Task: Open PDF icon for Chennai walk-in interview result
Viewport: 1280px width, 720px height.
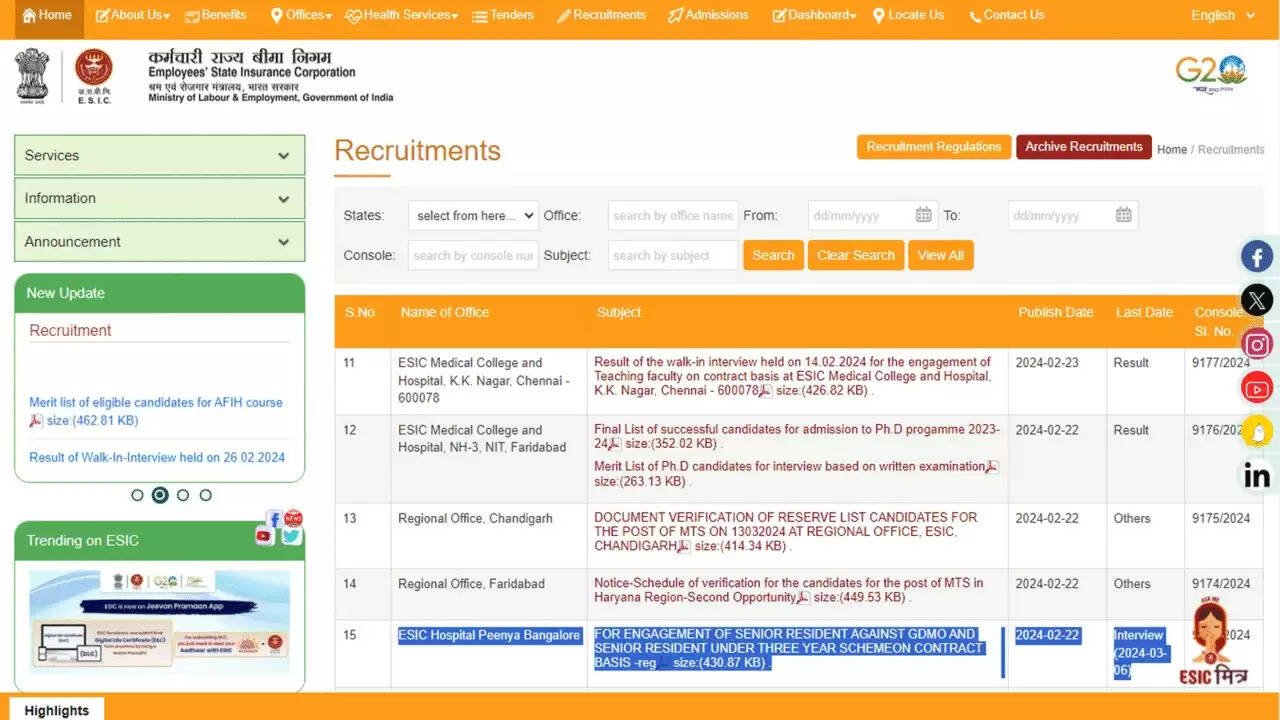Action: (765, 391)
